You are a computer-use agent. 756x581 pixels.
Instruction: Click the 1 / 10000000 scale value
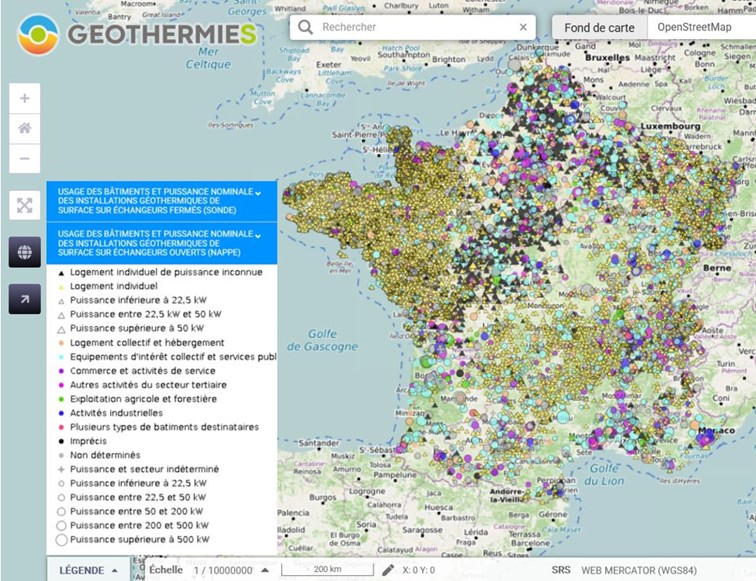pos(223,570)
